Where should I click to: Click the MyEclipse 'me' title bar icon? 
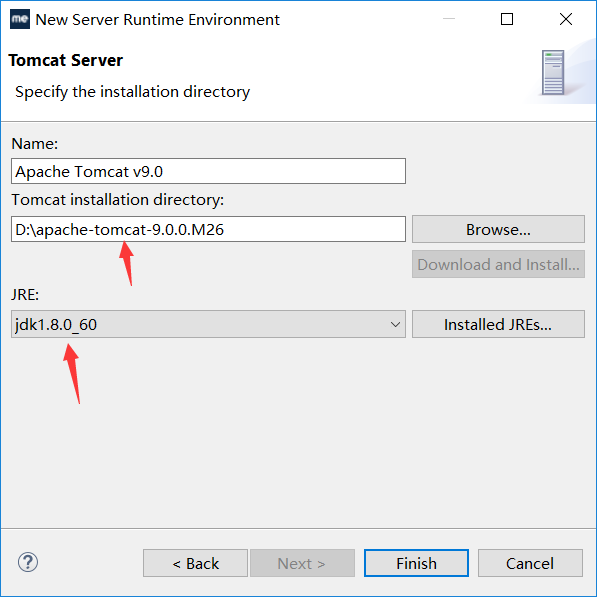click(20, 19)
